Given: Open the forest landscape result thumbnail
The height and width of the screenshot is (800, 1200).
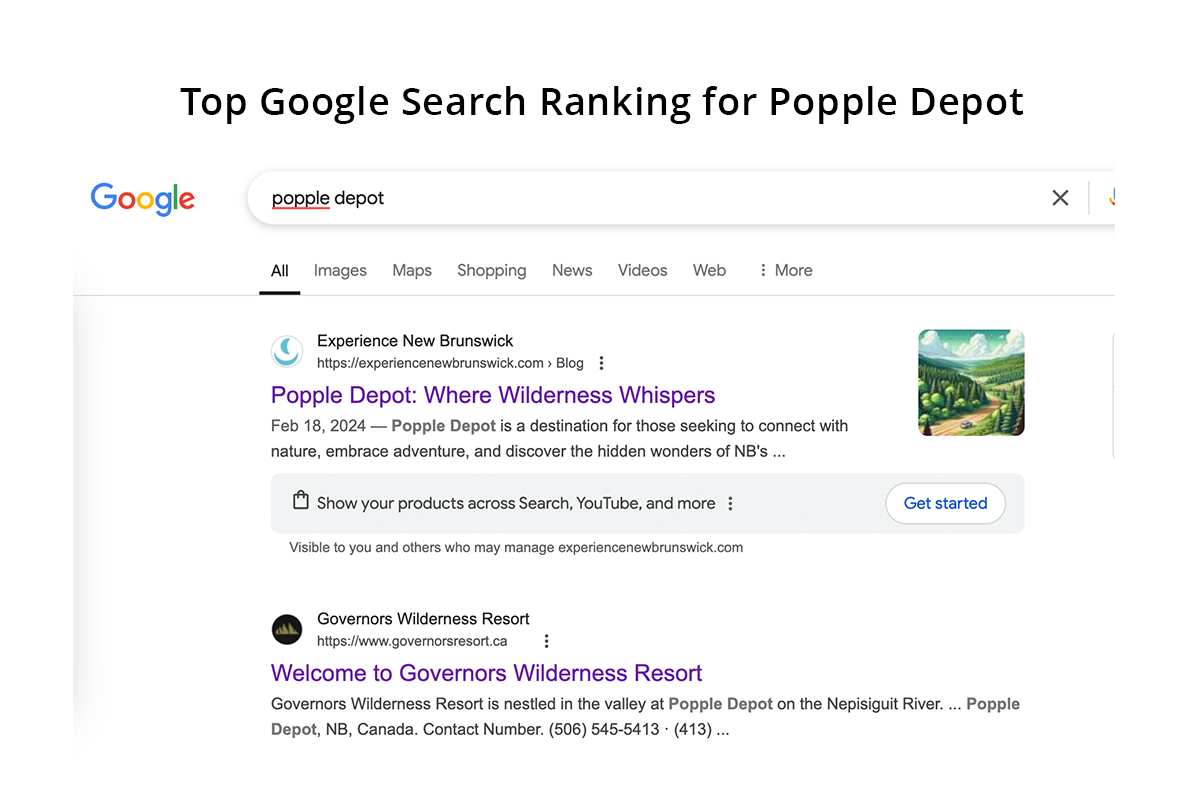Looking at the screenshot, I should 971,383.
